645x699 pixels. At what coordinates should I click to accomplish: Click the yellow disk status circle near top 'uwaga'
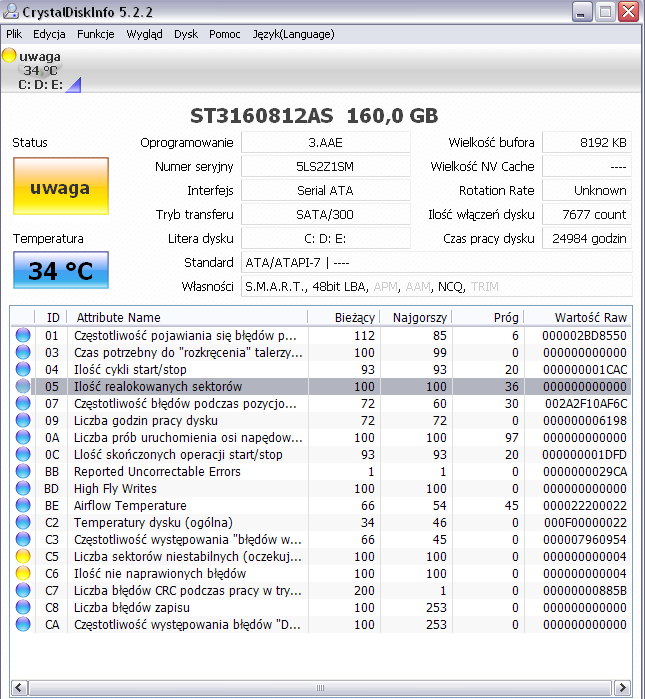tap(9, 56)
